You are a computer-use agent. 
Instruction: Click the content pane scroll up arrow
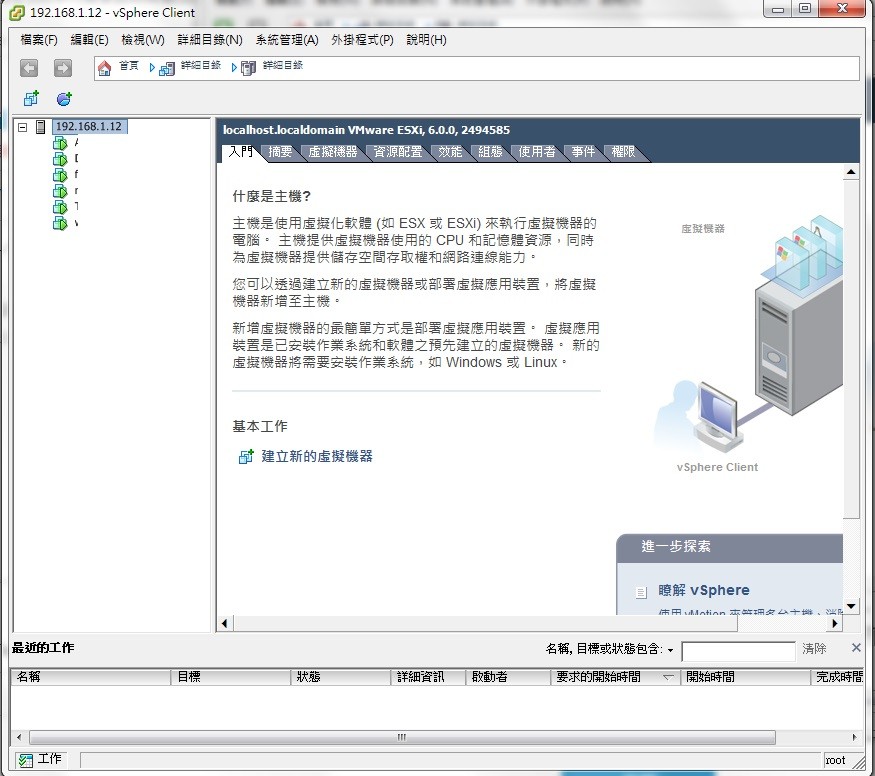click(850, 172)
